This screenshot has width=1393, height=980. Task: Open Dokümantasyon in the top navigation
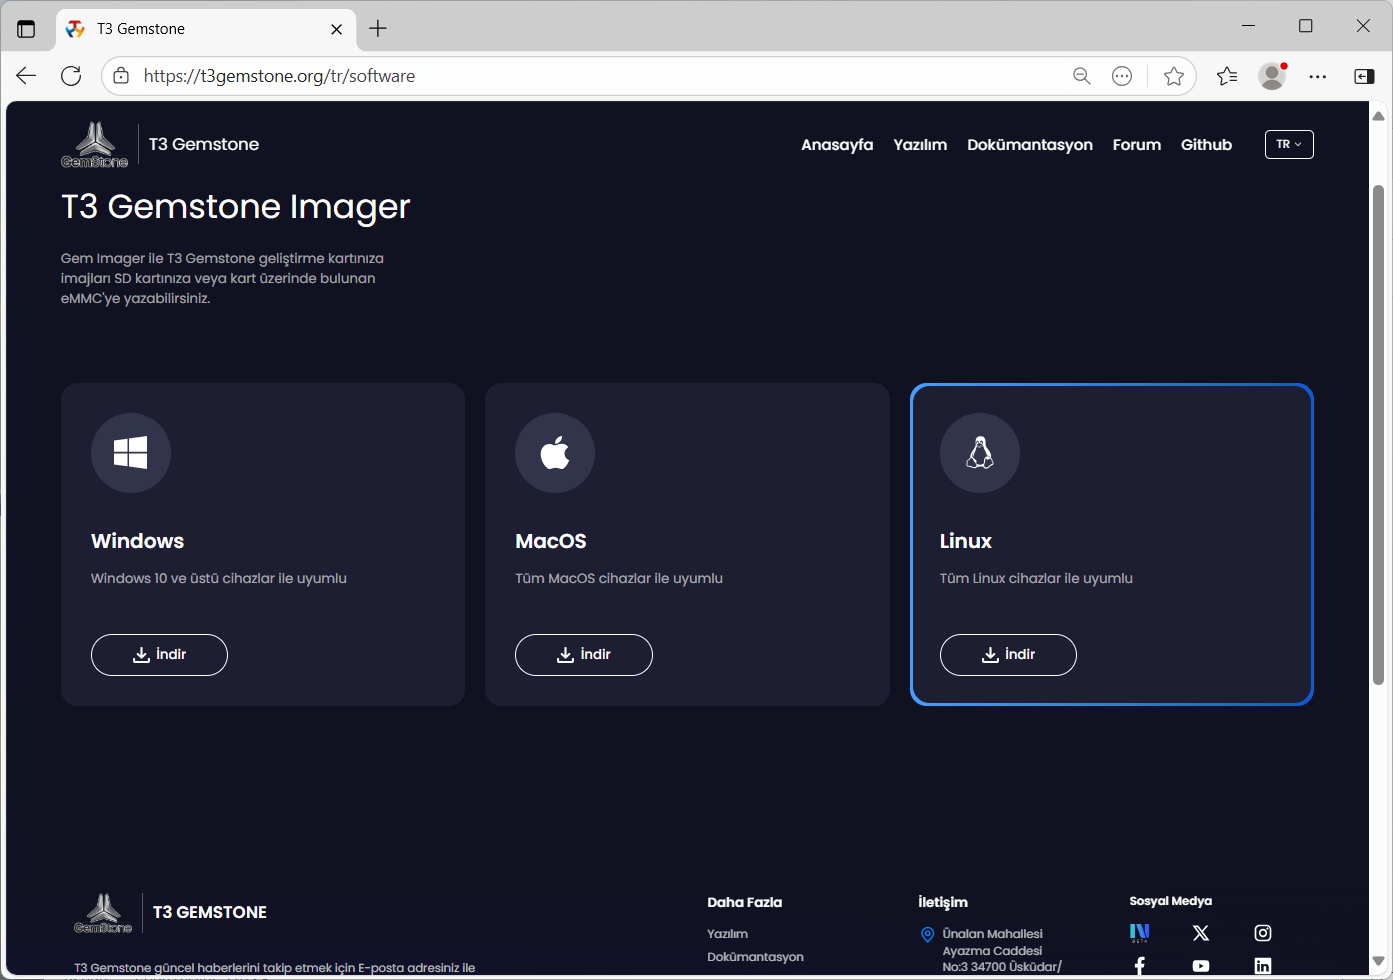pos(1030,145)
